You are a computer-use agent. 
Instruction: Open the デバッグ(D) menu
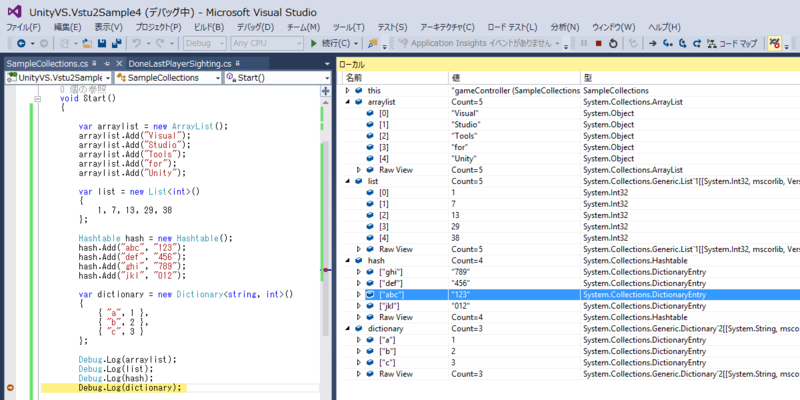tap(255, 28)
